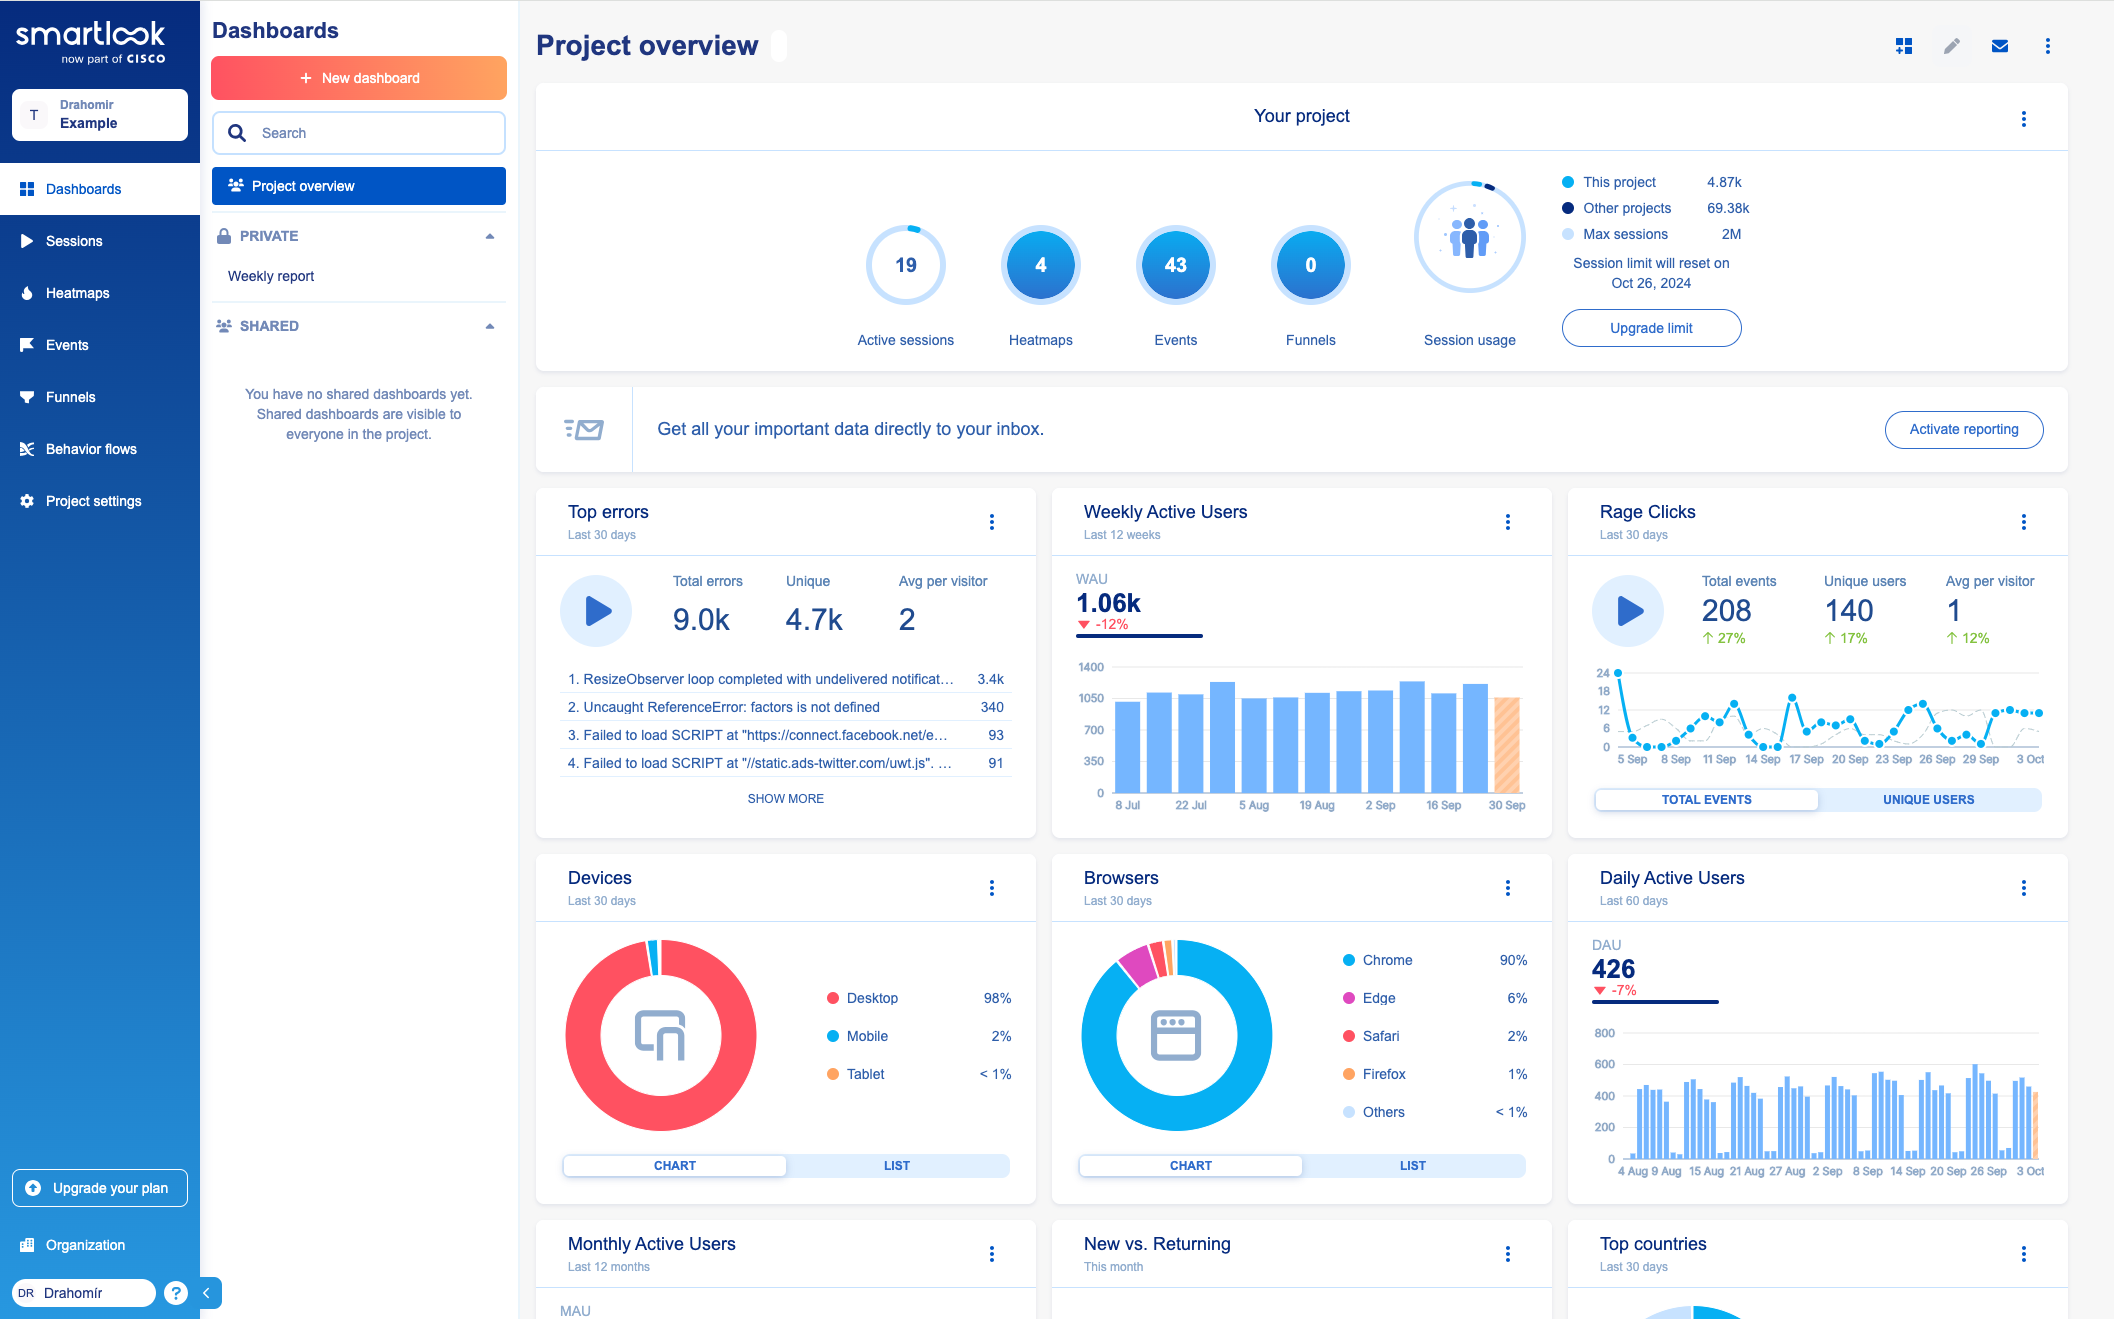The height and width of the screenshot is (1319, 2114).
Task: Open Behavior flows in sidebar
Action: pos(100,449)
